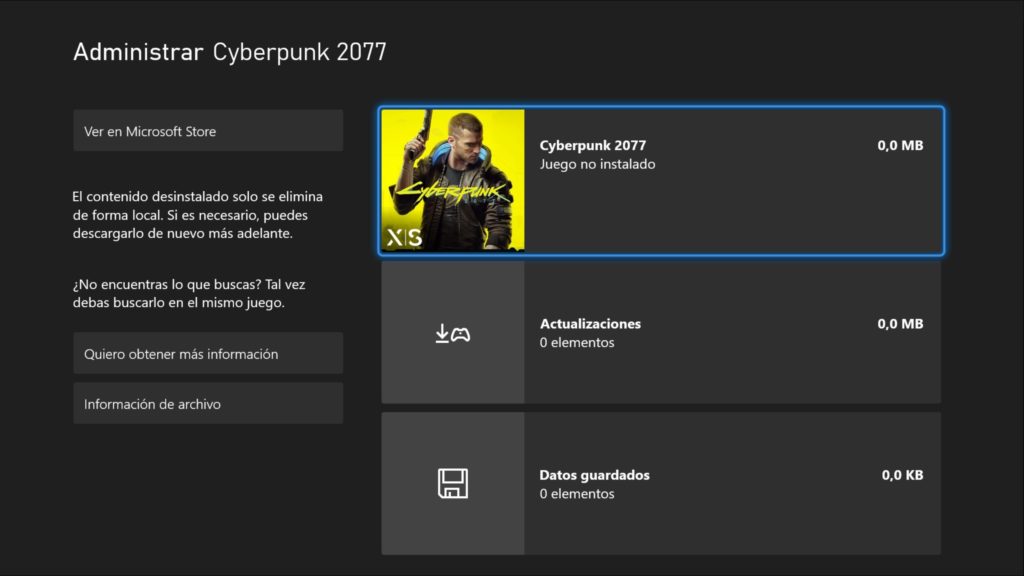Viewport: 1024px width, 576px height.
Task: Click '0 elementos' under Datos guardados
Action: point(577,494)
